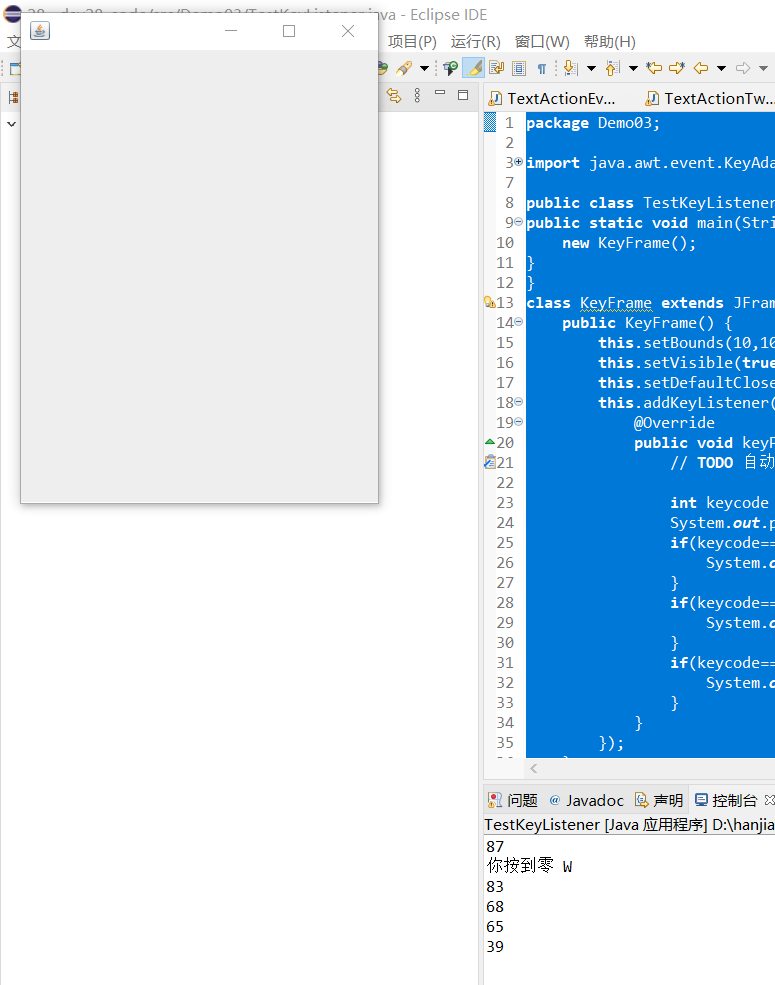The height and width of the screenshot is (985, 775).
Task: Close the 控制台 console view tab
Action: (769, 800)
